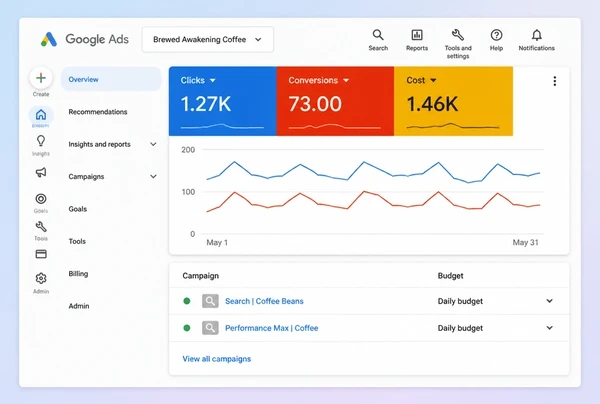This screenshot has width=600, height=404.
Task: Select the Campaigns megaphone icon
Action: (x=41, y=172)
